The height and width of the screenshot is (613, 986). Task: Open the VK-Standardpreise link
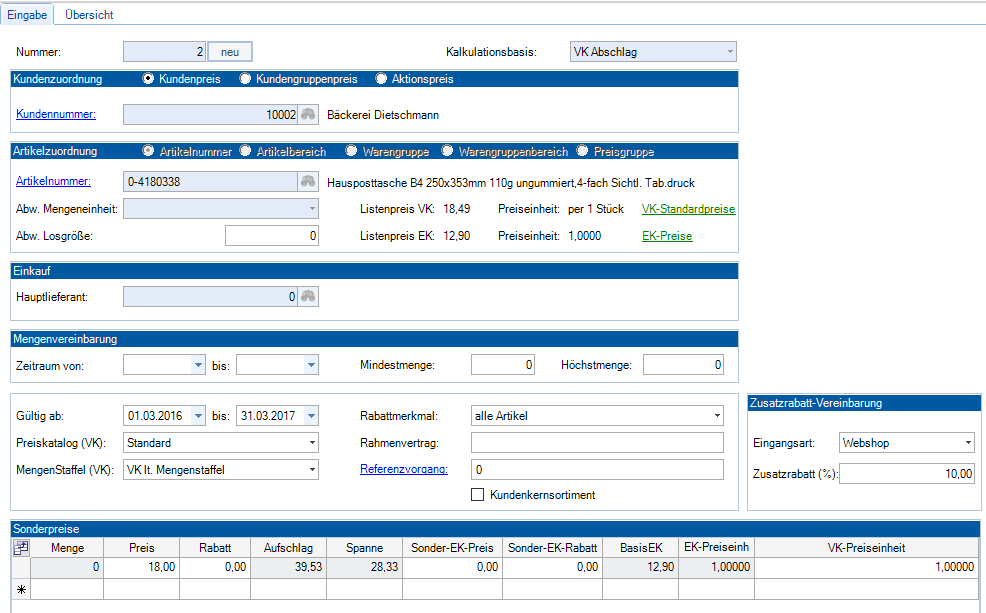[x=688, y=209]
